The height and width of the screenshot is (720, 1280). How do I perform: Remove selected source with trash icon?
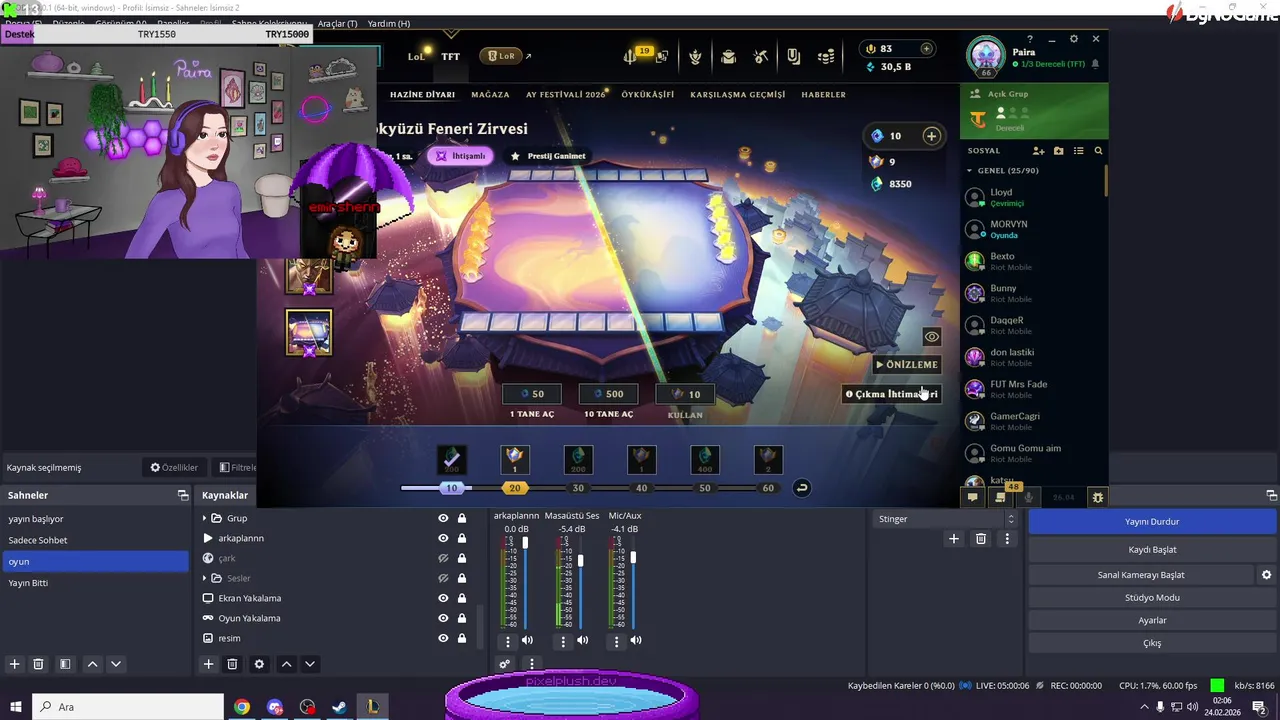(232, 664)
